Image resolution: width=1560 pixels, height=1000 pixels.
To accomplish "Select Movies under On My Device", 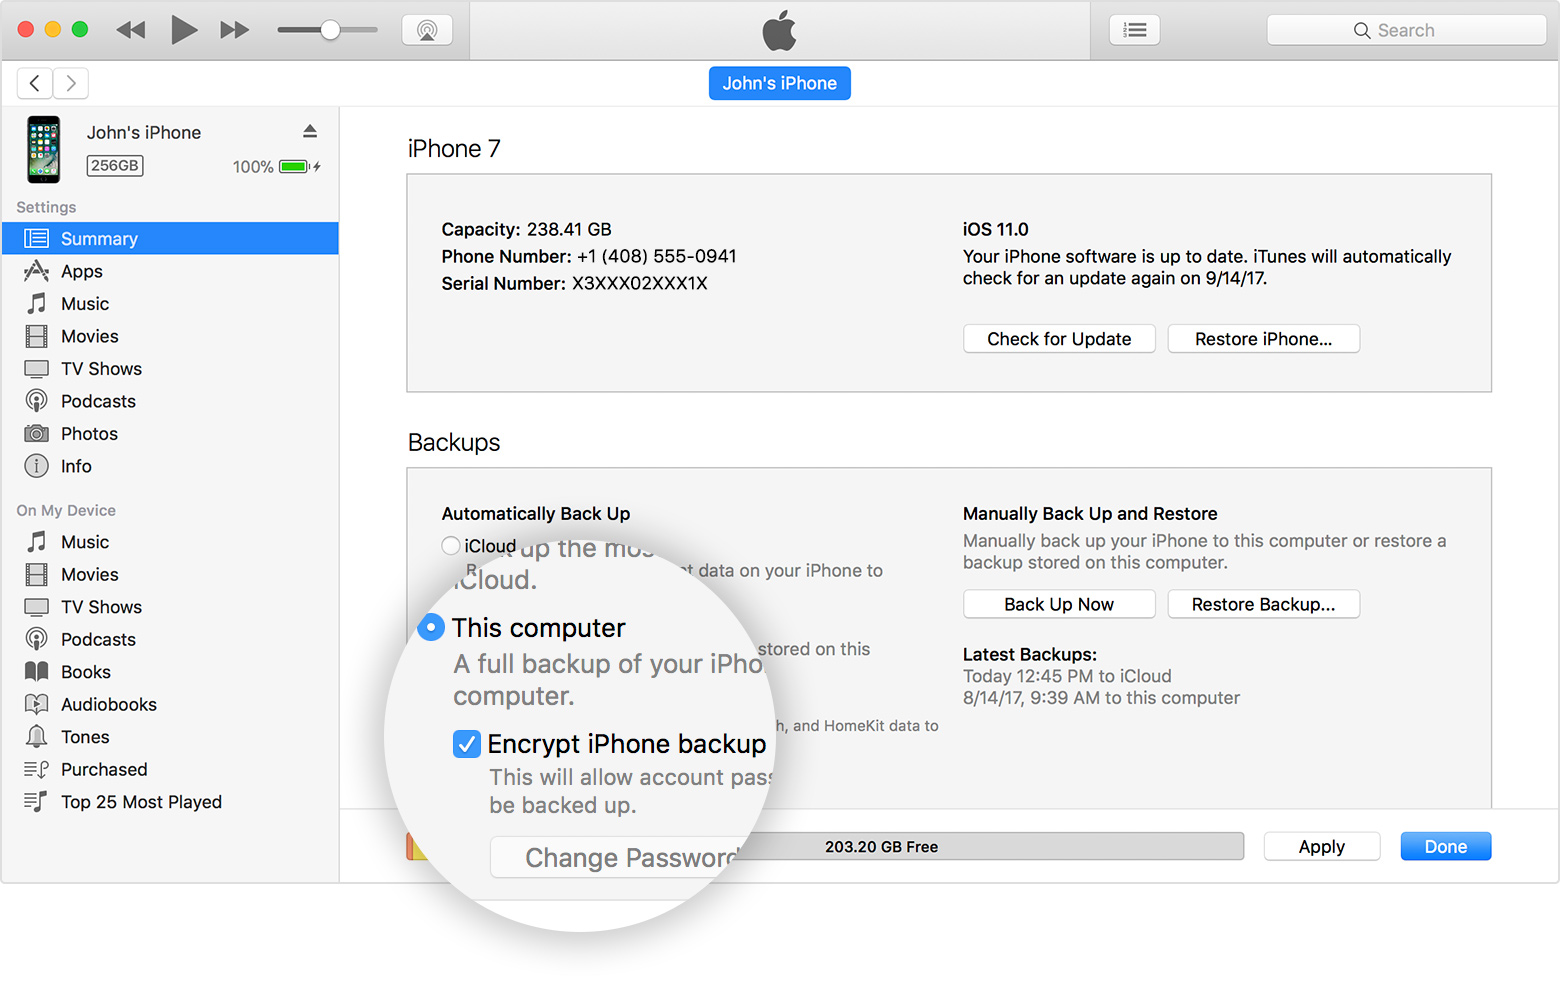I will tap(170, 574).
